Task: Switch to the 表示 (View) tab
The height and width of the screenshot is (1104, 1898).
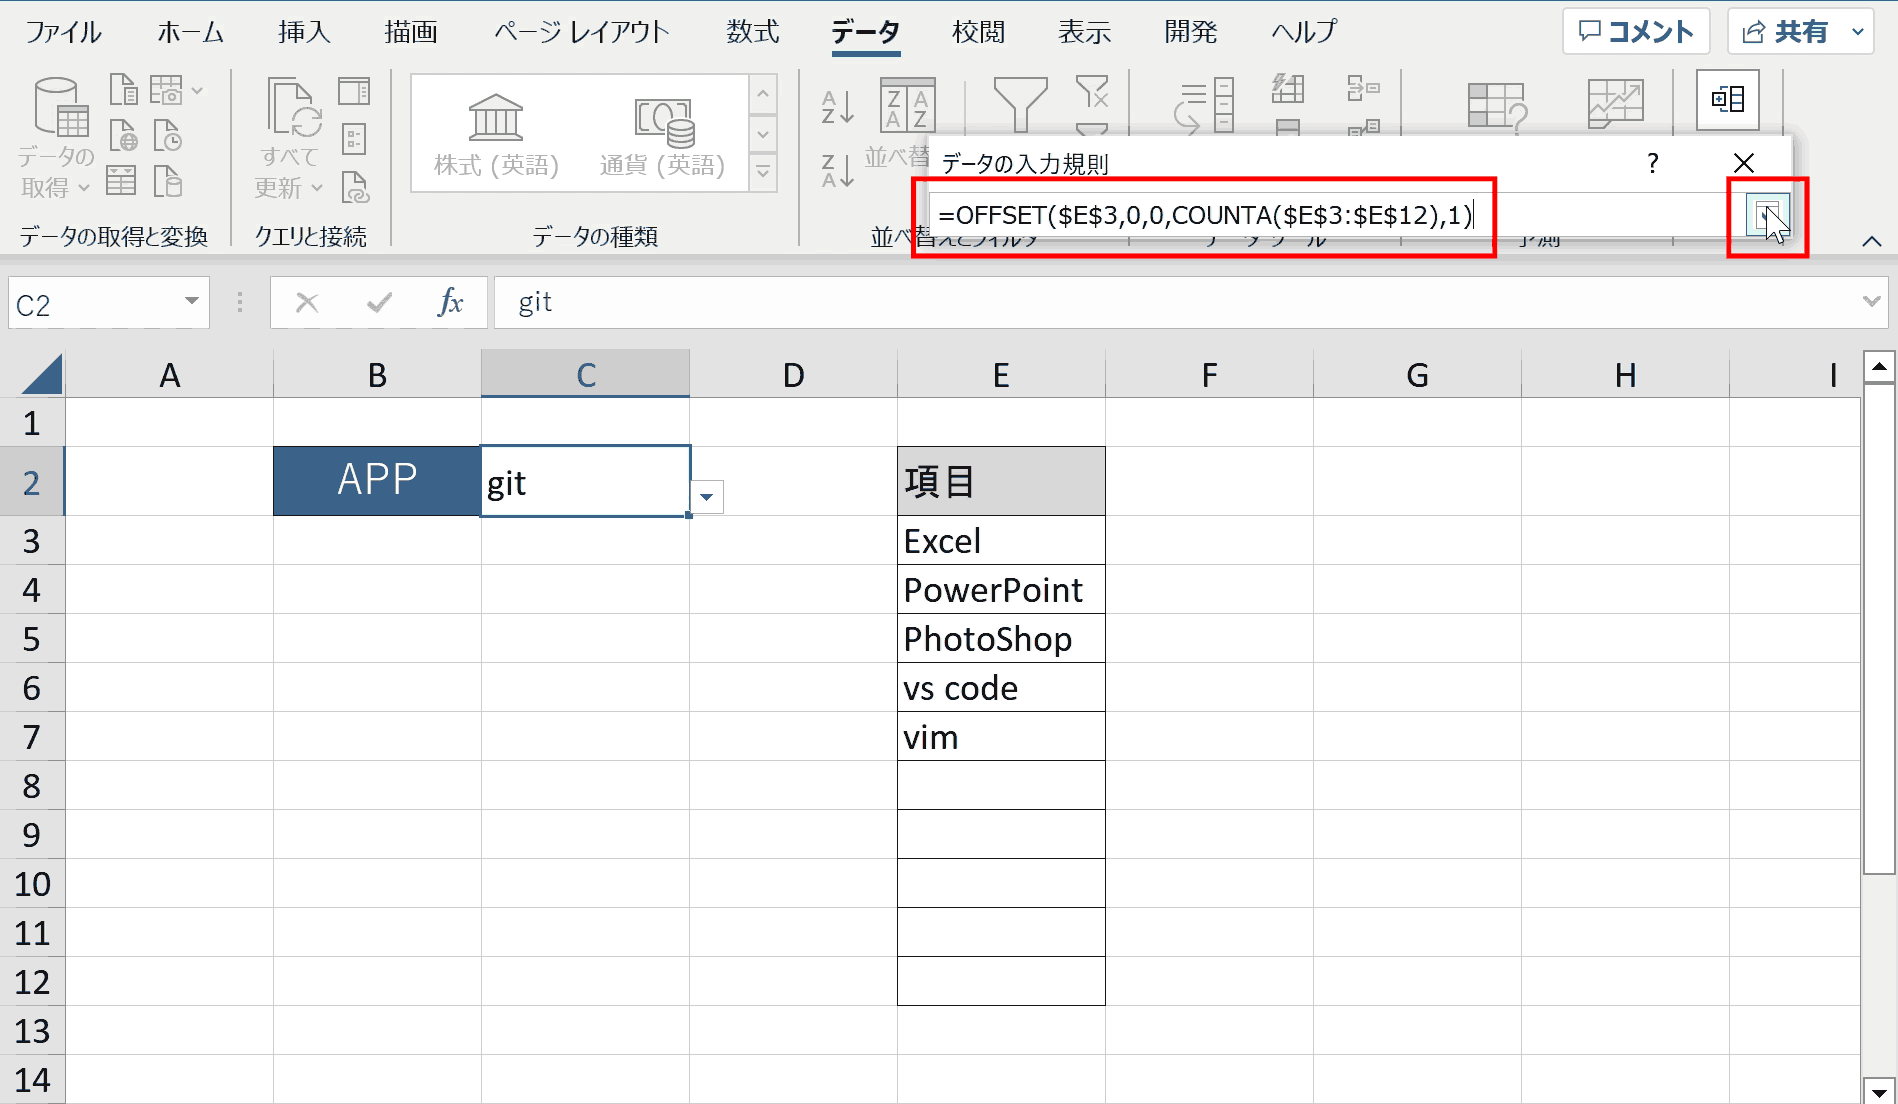Action: pos(1085,32)
